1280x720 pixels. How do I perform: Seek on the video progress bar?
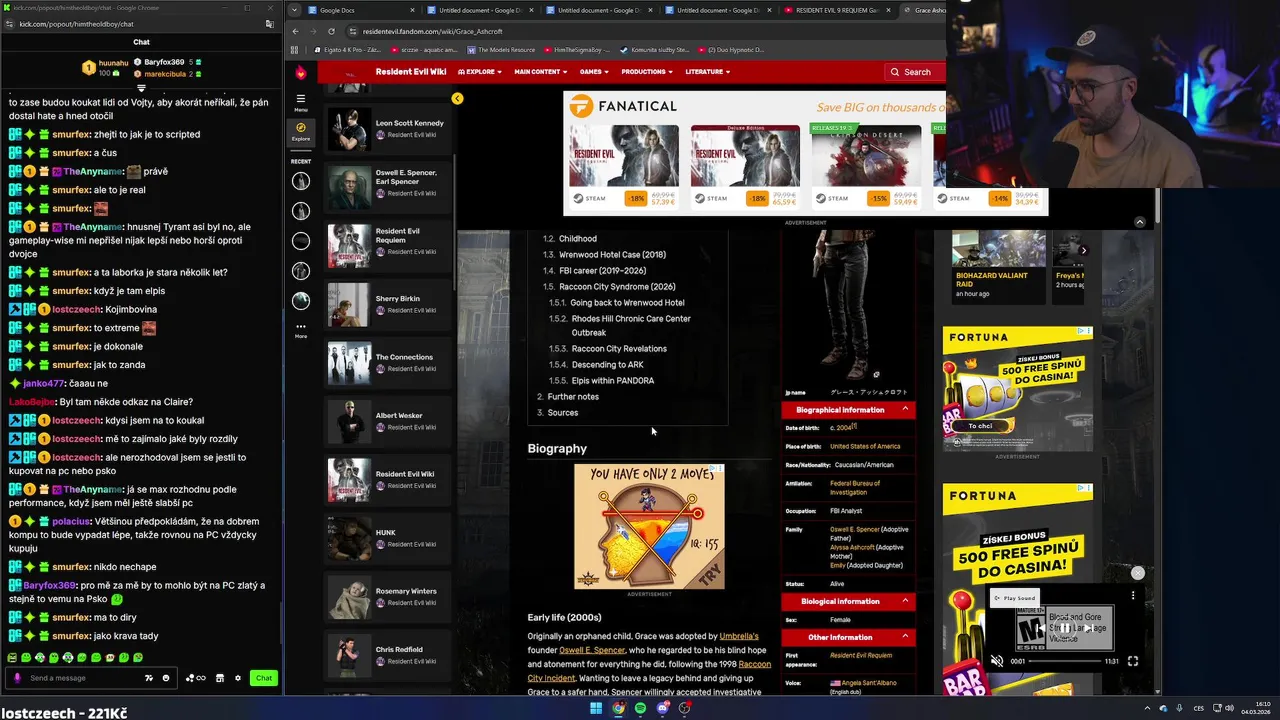coord(1065,661)
